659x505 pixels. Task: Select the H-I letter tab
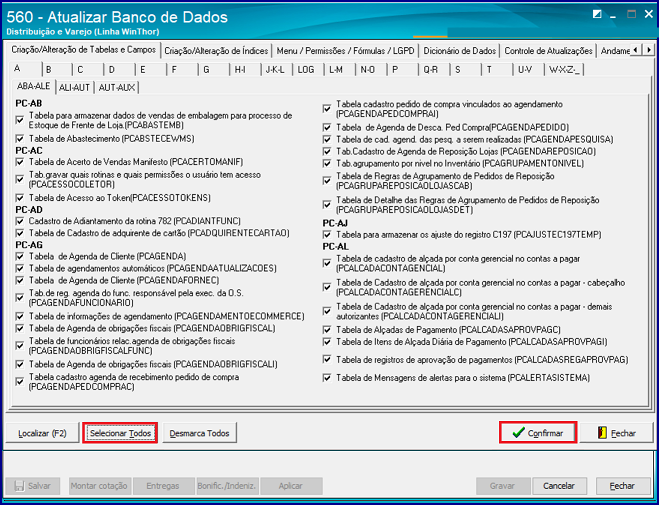tap(245, 70)
